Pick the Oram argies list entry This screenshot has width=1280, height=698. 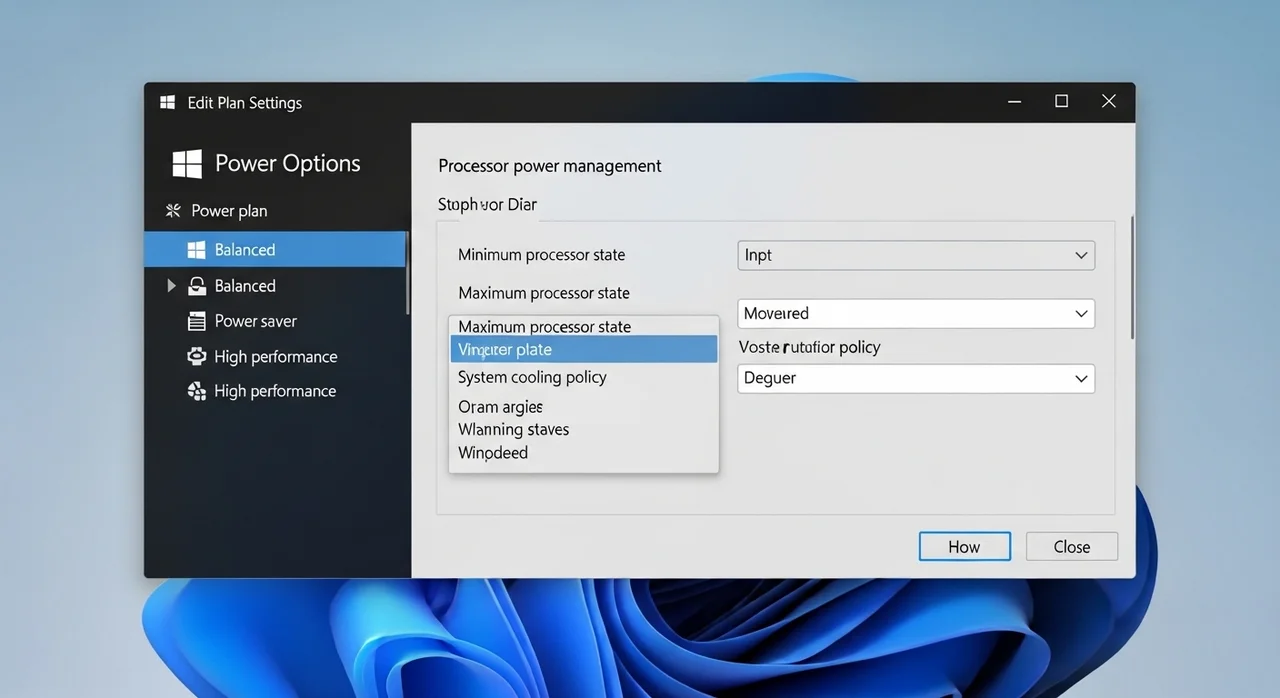tap(500, 407)
